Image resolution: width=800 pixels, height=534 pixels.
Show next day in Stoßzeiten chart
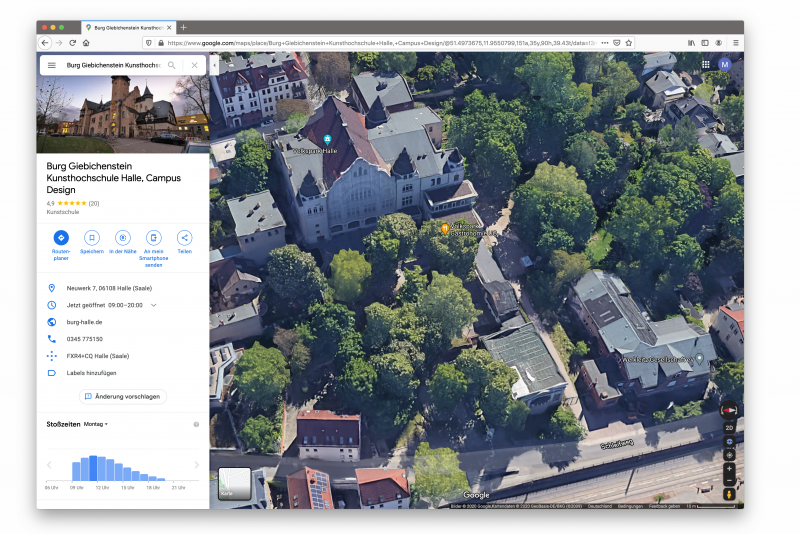coord(197,465)
